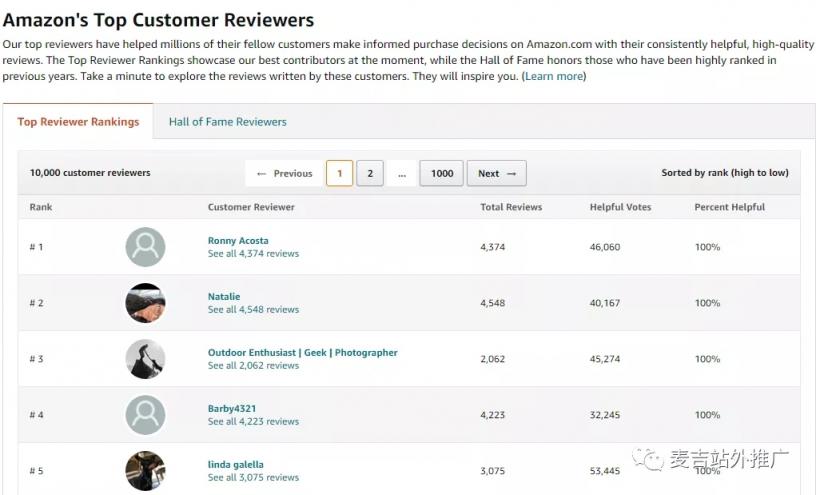Select Ronny Acosta's 100% percent helpful
816x495 pixels.
click(707, 247)
